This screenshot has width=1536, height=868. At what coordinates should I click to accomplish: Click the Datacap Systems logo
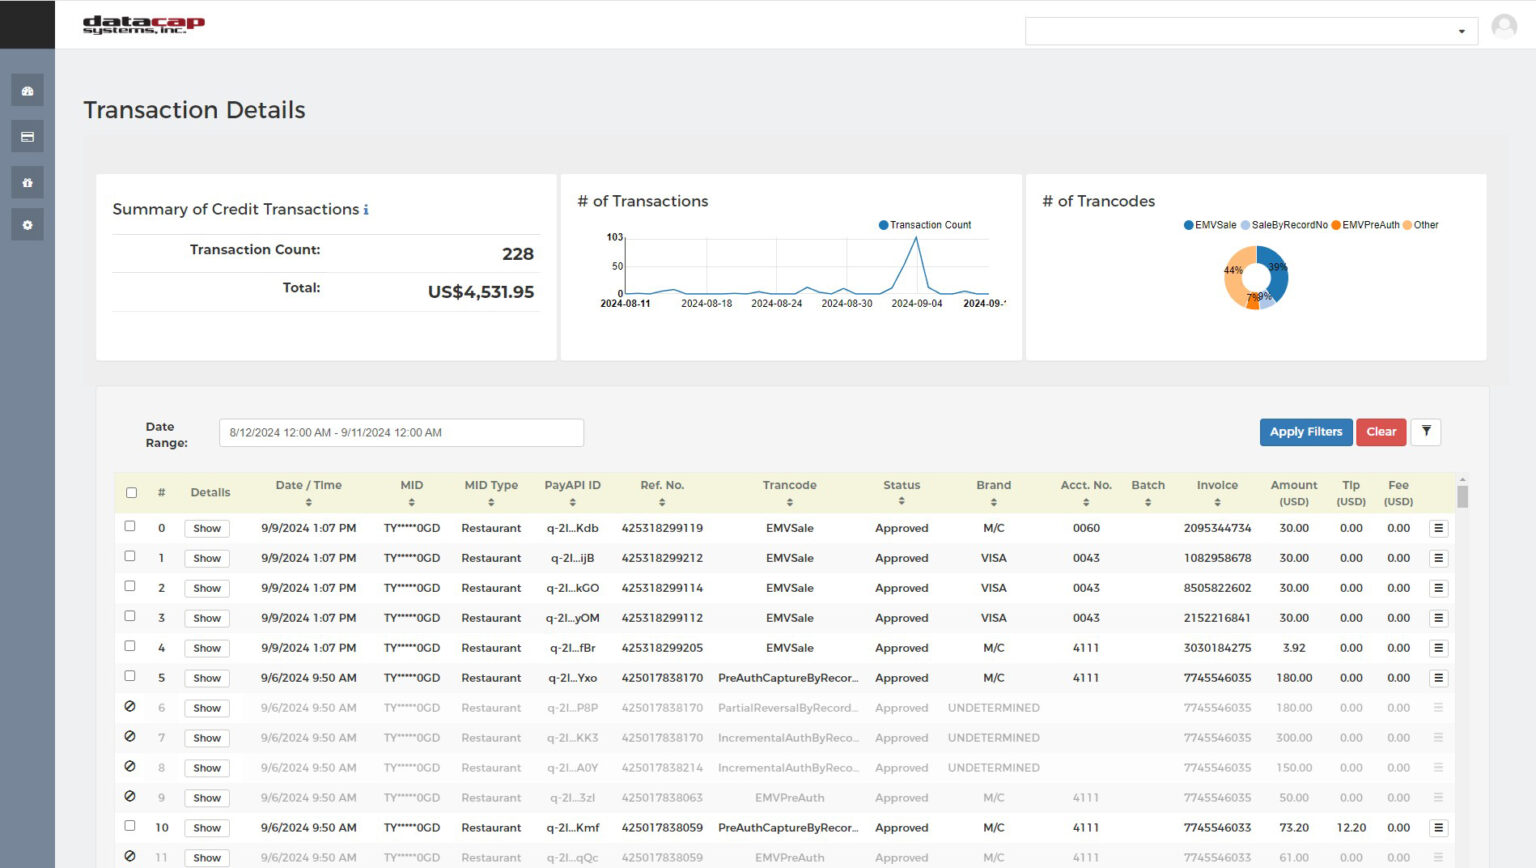coord(143,24)
